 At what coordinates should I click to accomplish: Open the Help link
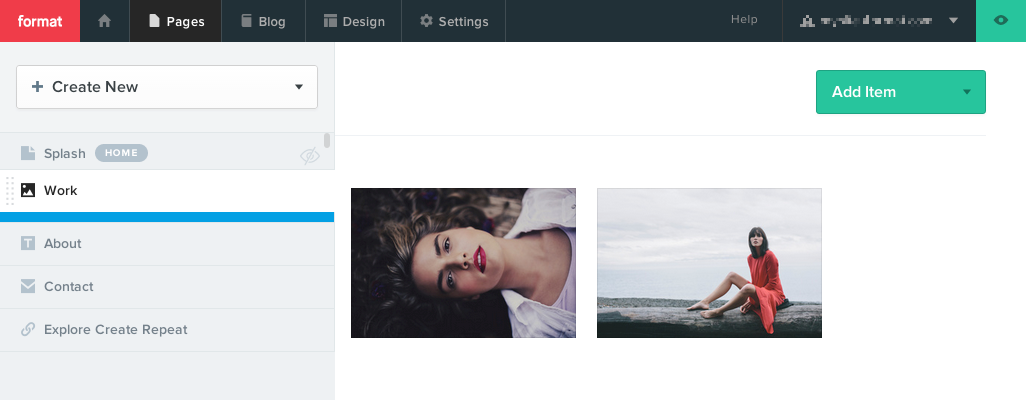[x=744, y=20]
